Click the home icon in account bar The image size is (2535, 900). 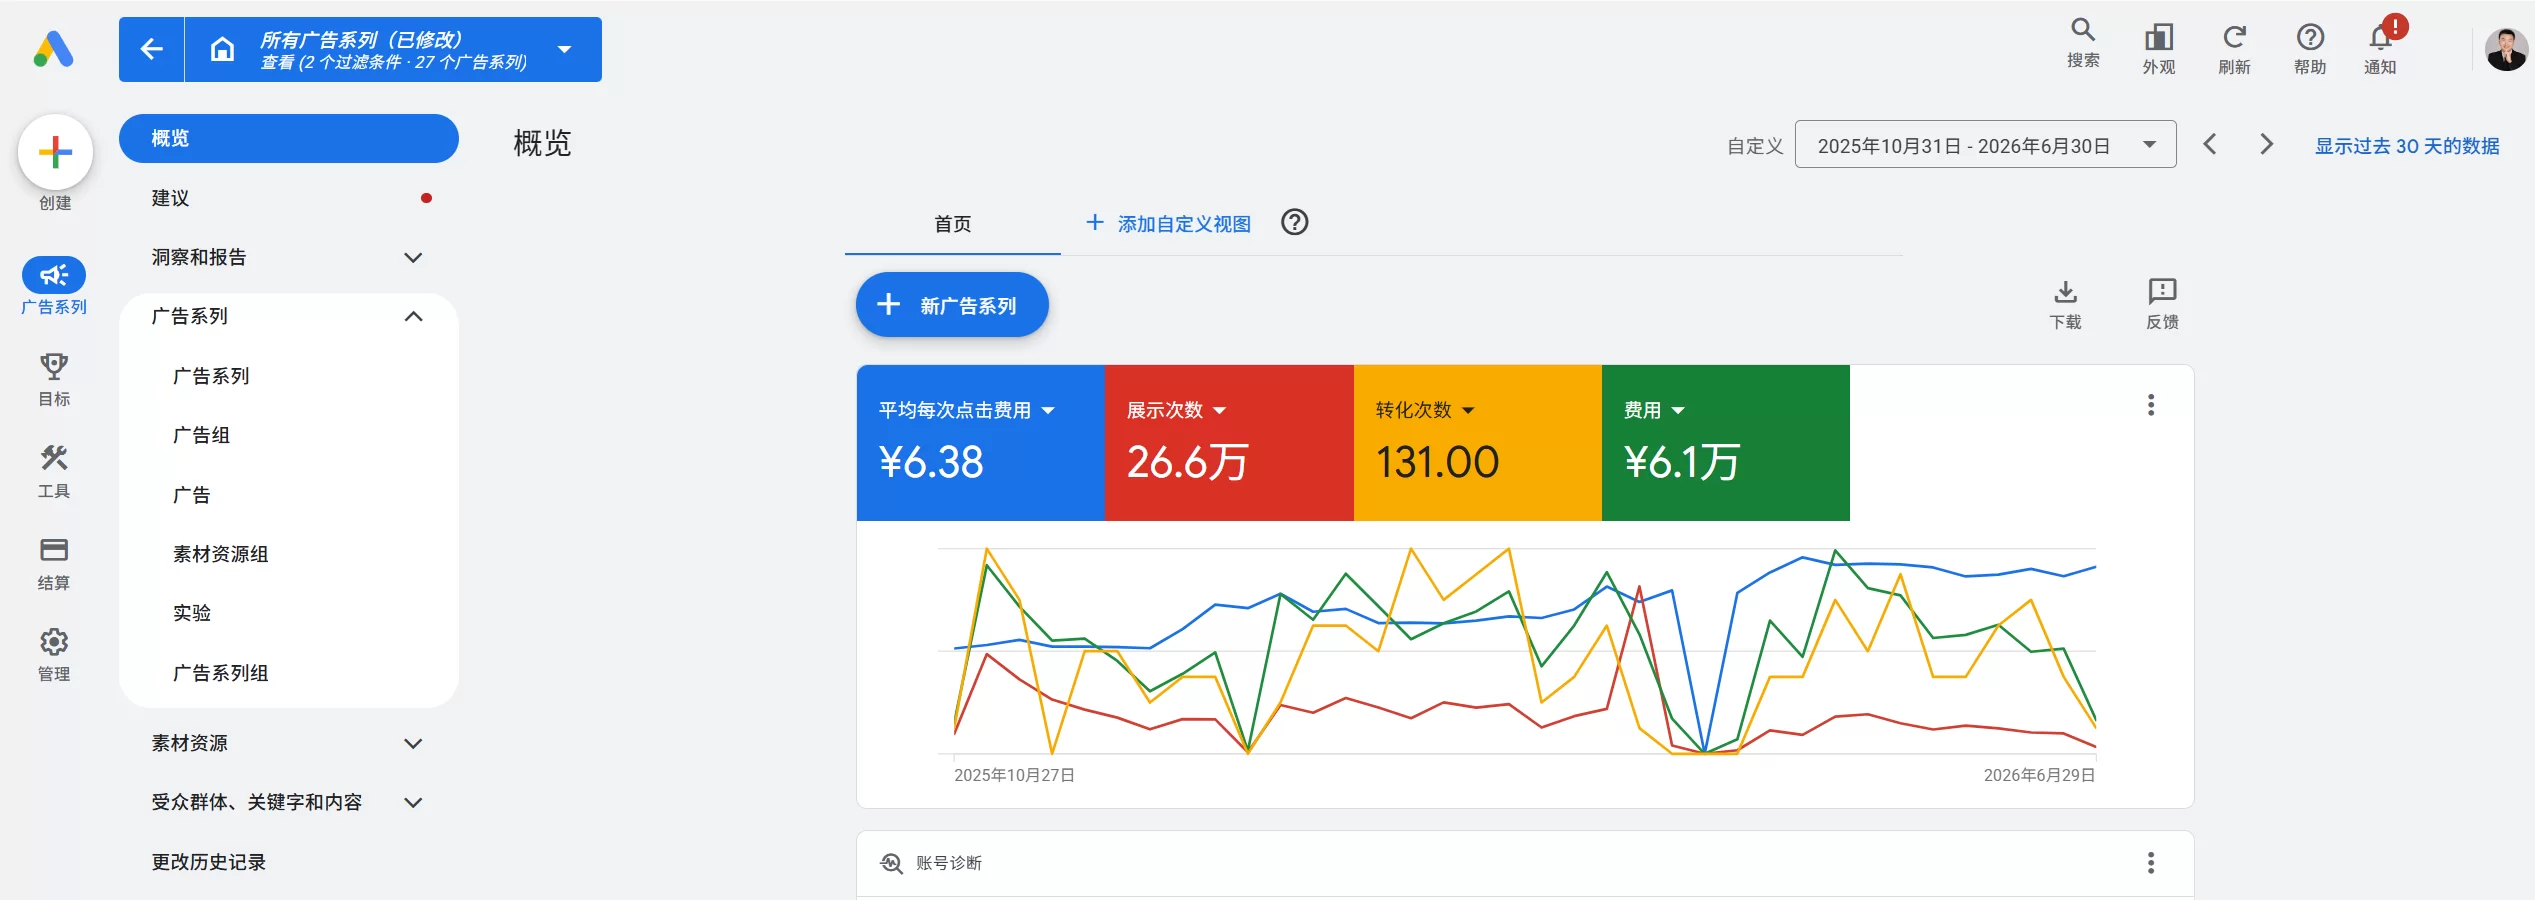tap(222, 49)
